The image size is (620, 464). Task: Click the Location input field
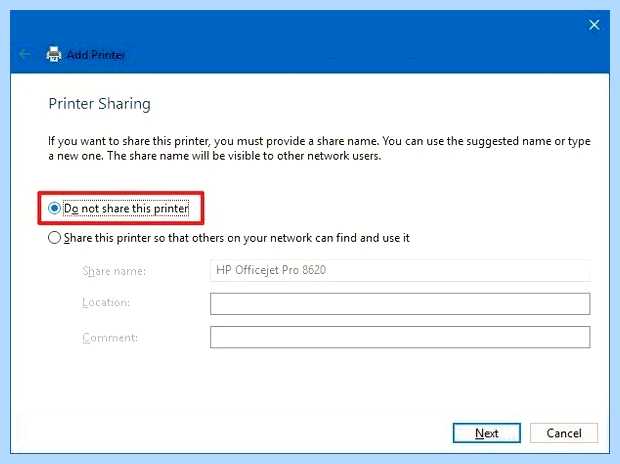coord(400,304)
